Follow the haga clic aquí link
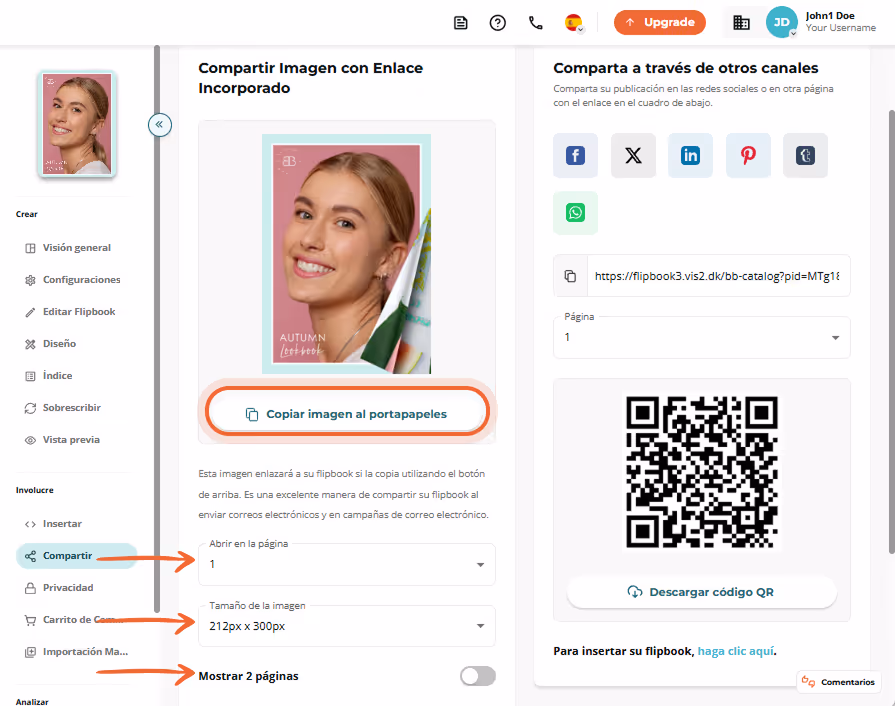The width and height of the screenshot is (895, 706). click(736, 651)
